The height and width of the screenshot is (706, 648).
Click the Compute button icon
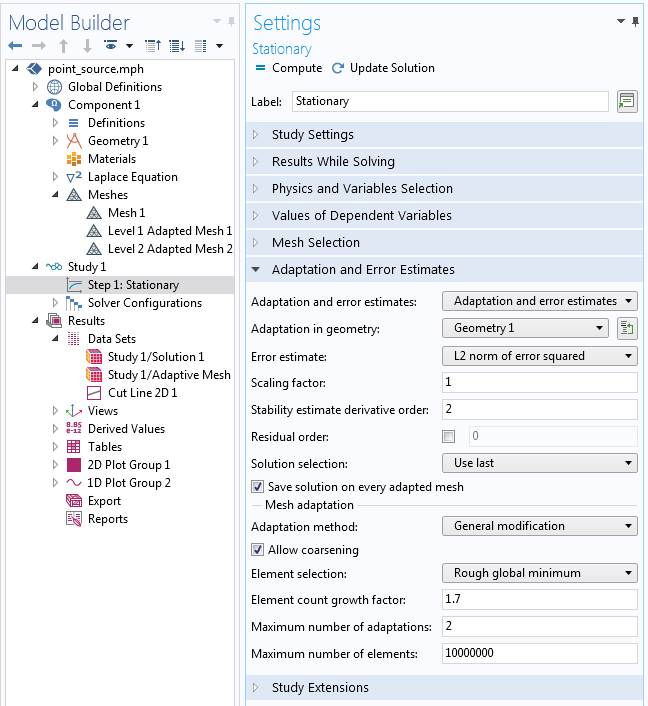[x=260, y=68]
